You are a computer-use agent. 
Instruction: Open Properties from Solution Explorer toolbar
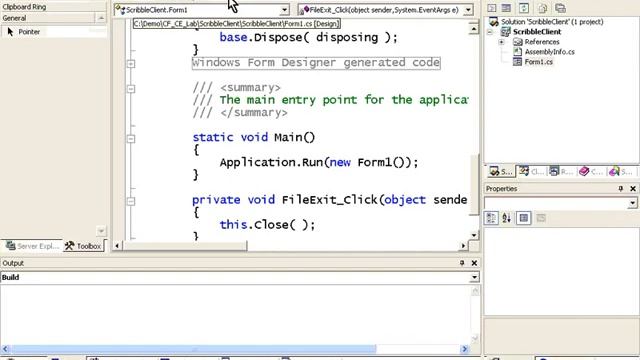(x=560, y=8)
